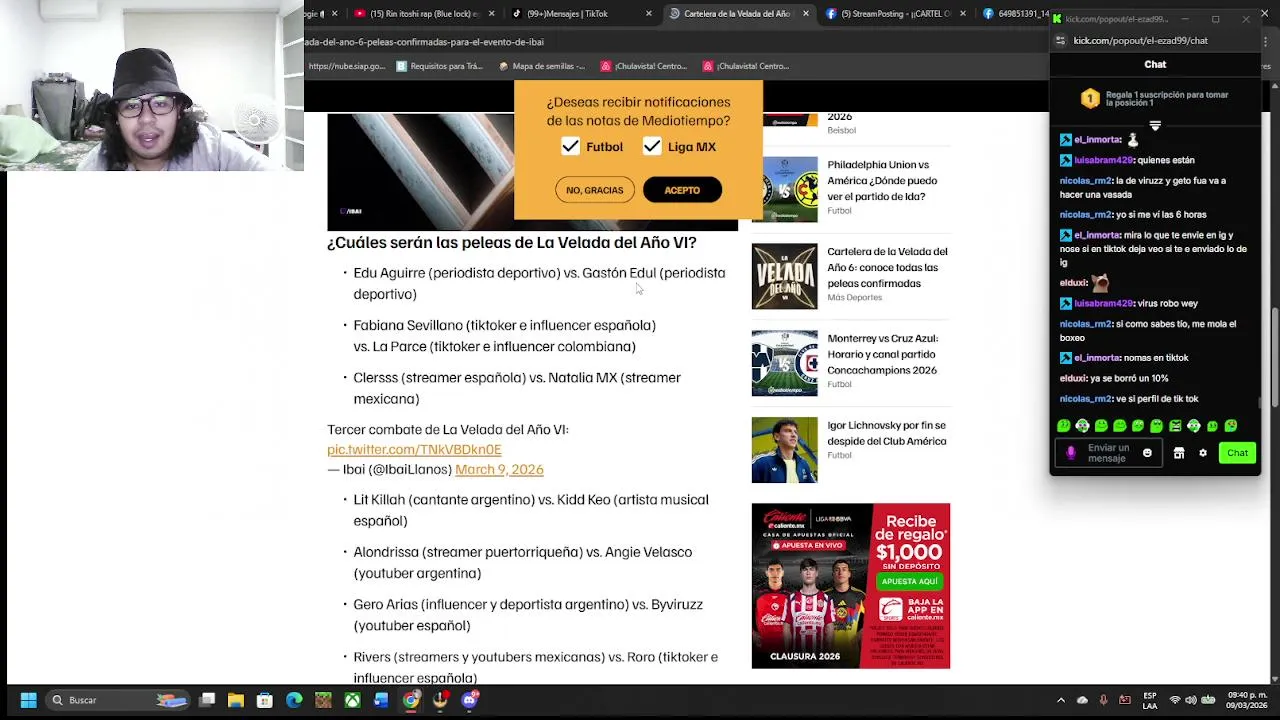
Task: Open the emoji picker in chat input
Action: (1147, 453)
